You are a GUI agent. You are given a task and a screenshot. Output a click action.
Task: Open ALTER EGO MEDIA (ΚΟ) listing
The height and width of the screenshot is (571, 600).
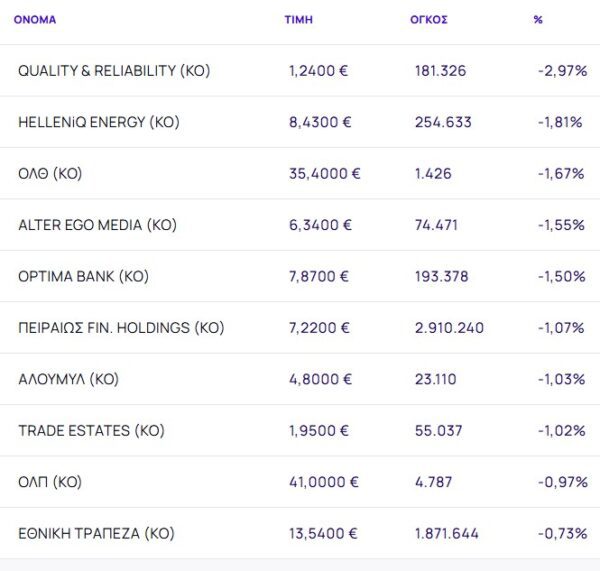pyautogui.click(x=97, y=225)
